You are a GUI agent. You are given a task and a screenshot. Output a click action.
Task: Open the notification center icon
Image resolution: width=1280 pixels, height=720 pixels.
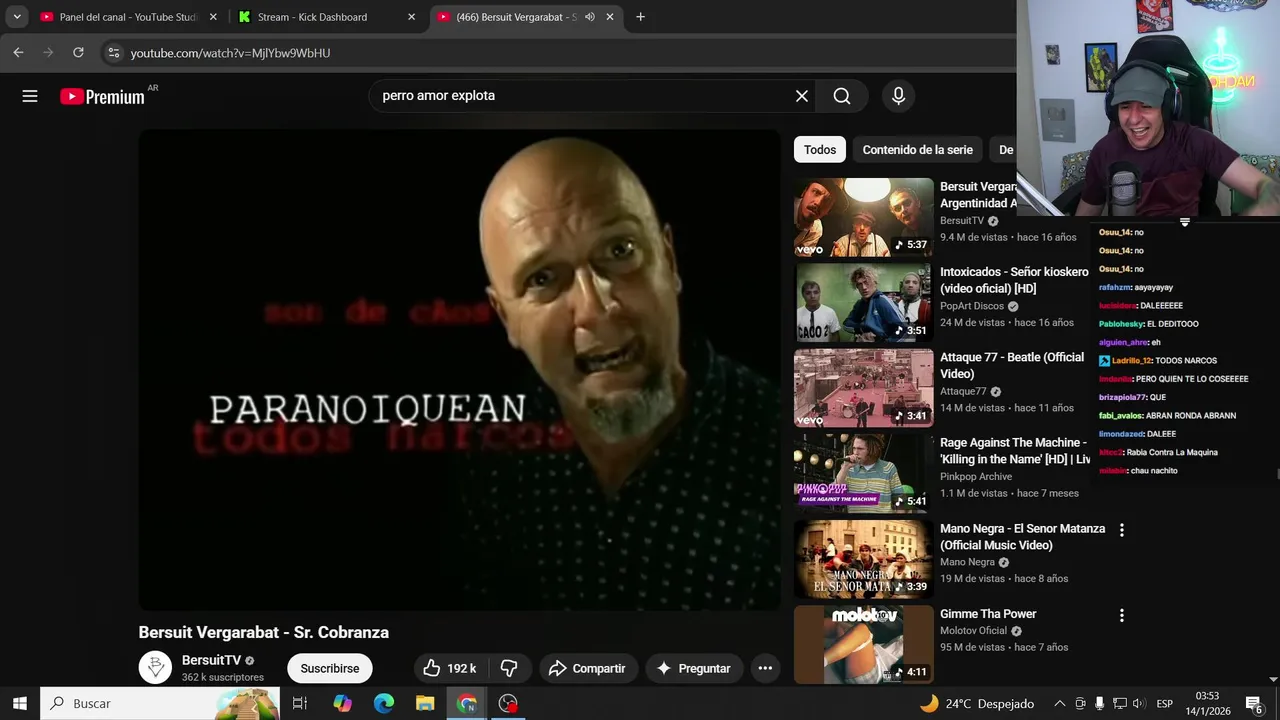pos(1254,703)
